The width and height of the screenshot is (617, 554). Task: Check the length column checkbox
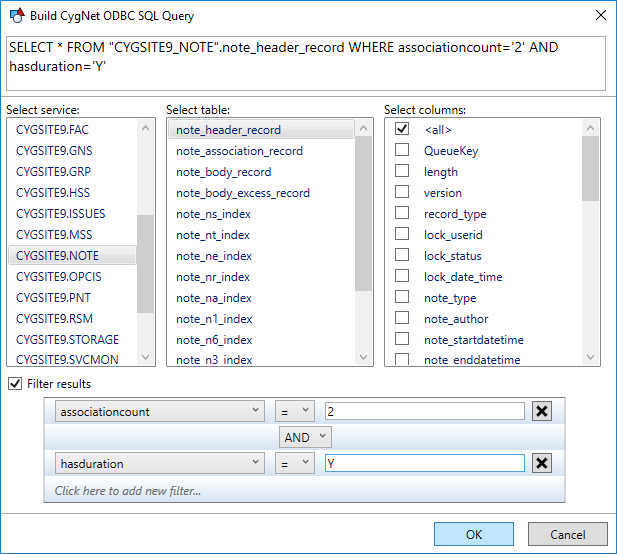tap(402, 171)
